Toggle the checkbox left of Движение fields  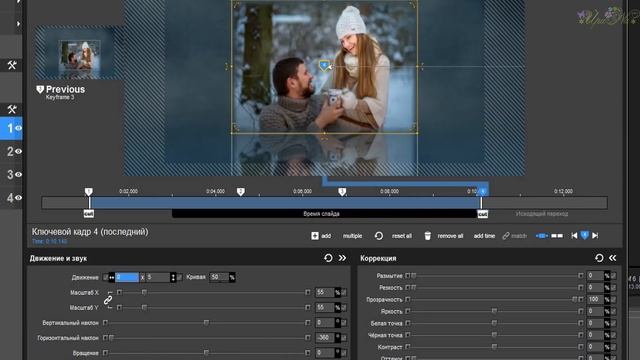[105, 278]
